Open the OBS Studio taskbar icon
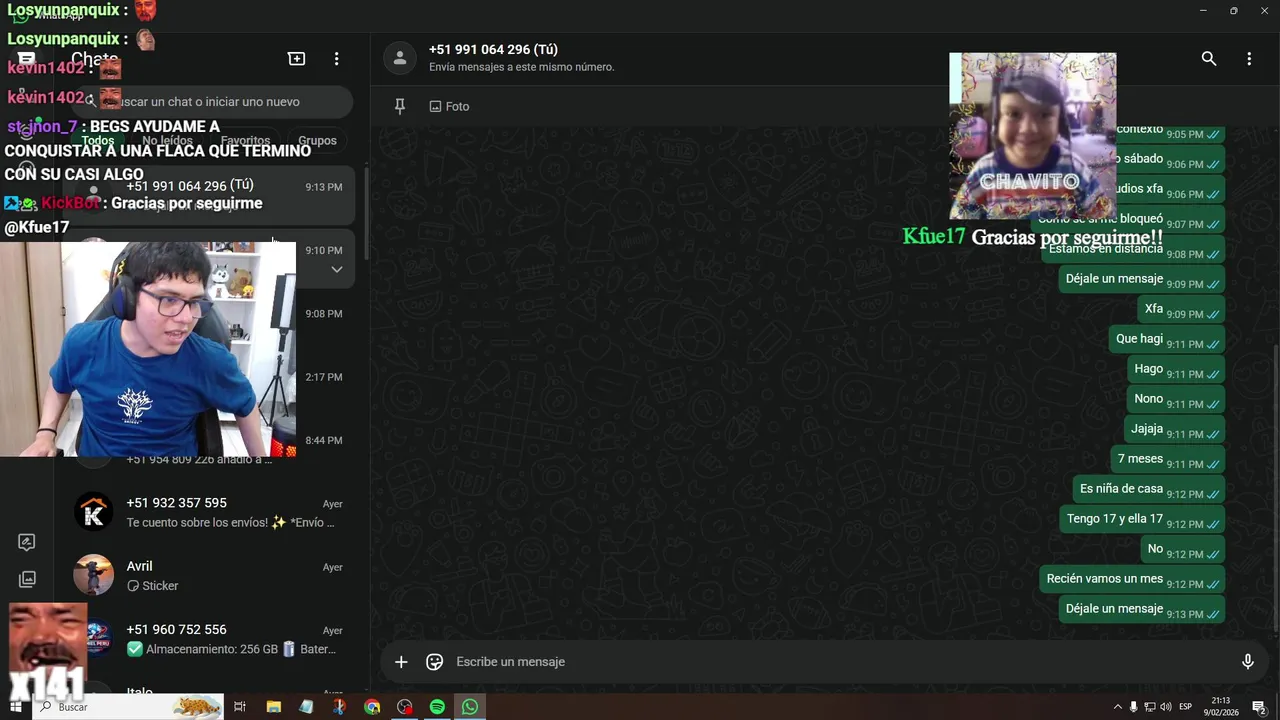Viewport: 1280px width, 720px height. tap(404, 707)
